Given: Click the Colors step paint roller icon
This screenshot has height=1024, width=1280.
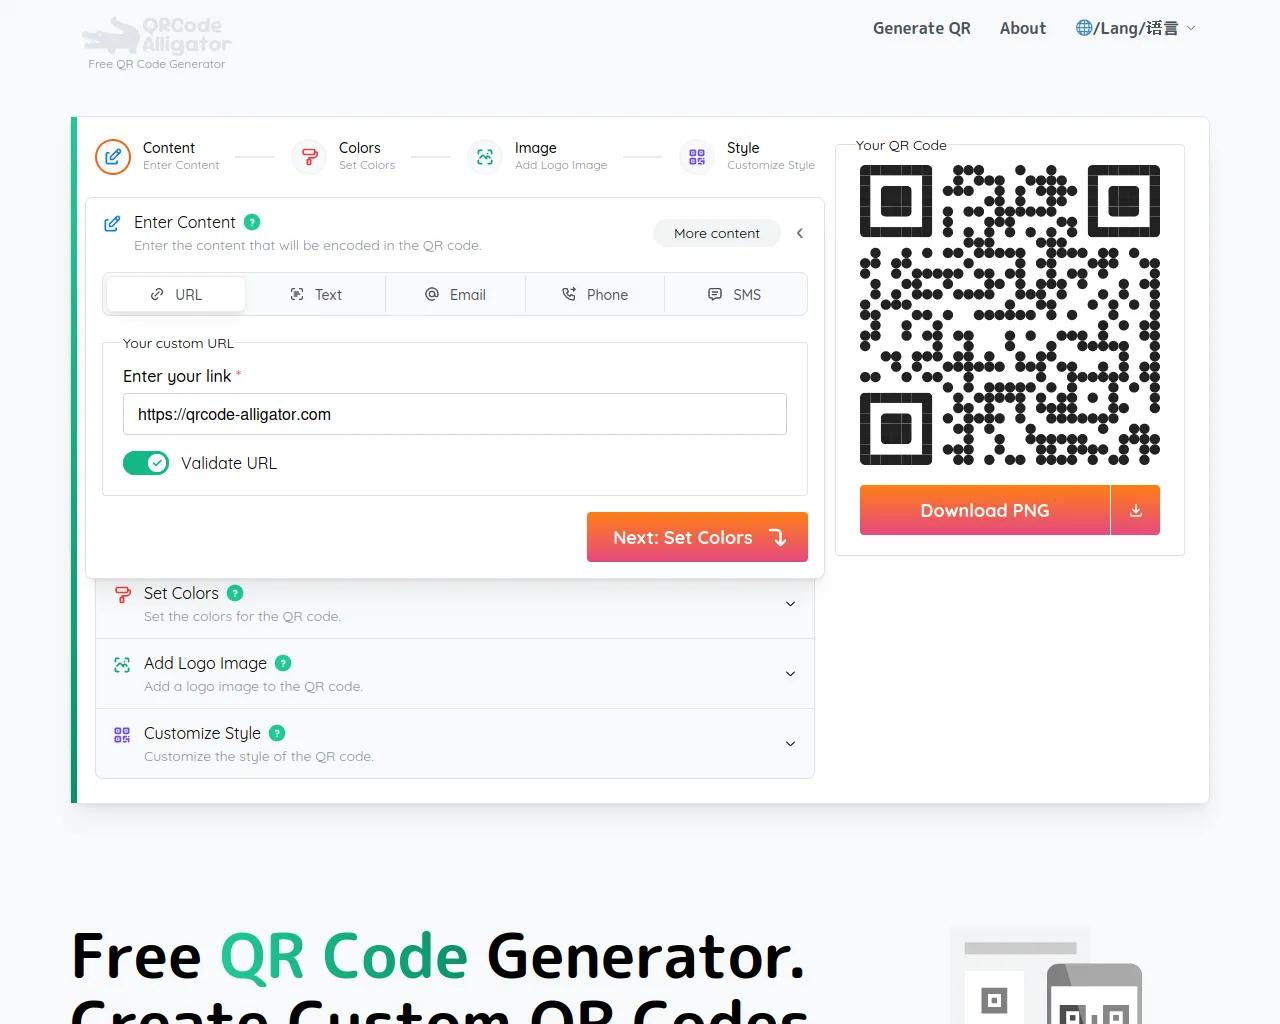Looking at the screenshot, I should (309, 157).
